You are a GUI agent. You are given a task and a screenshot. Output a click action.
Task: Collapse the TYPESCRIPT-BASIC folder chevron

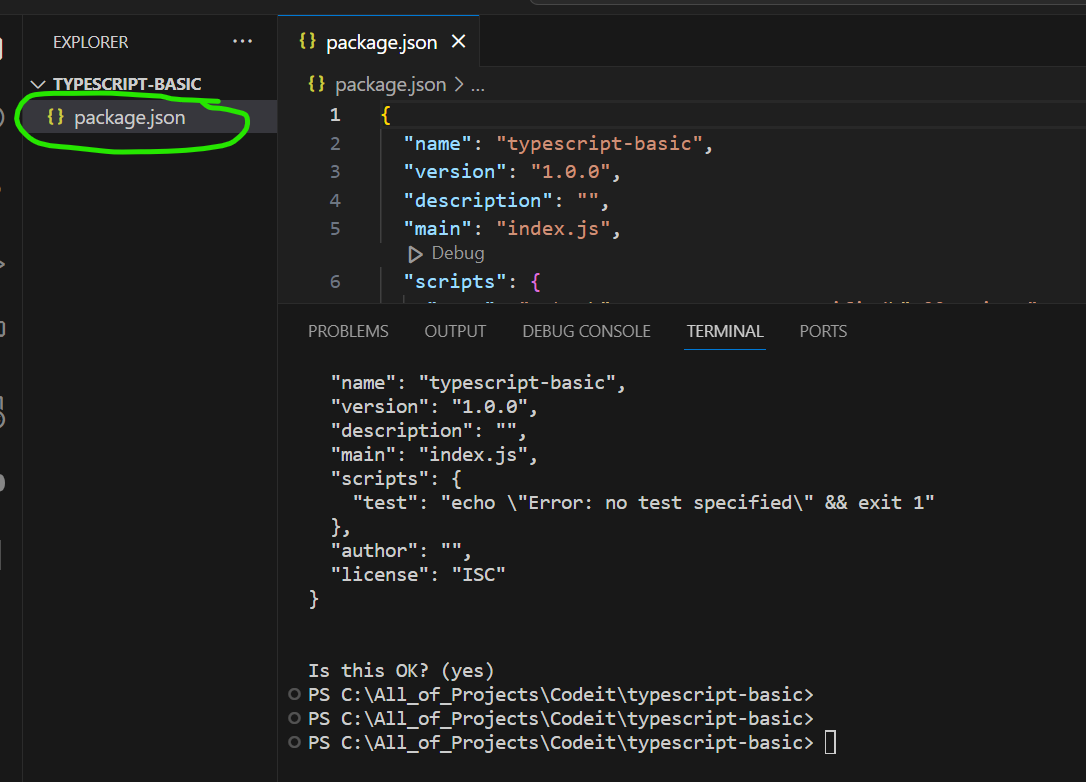(x=38, y=85)
